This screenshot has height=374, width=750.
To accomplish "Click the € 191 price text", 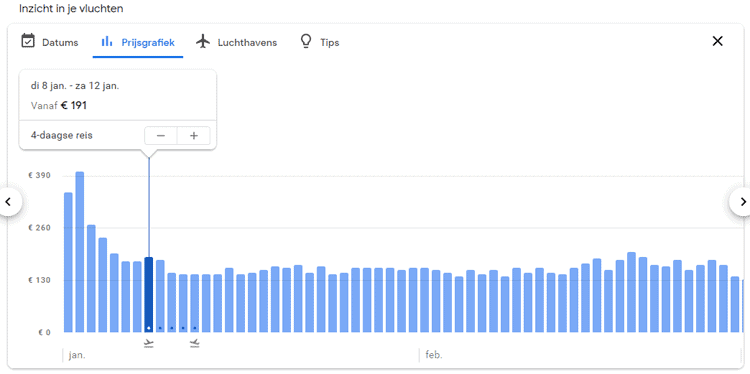I will 74,106.
